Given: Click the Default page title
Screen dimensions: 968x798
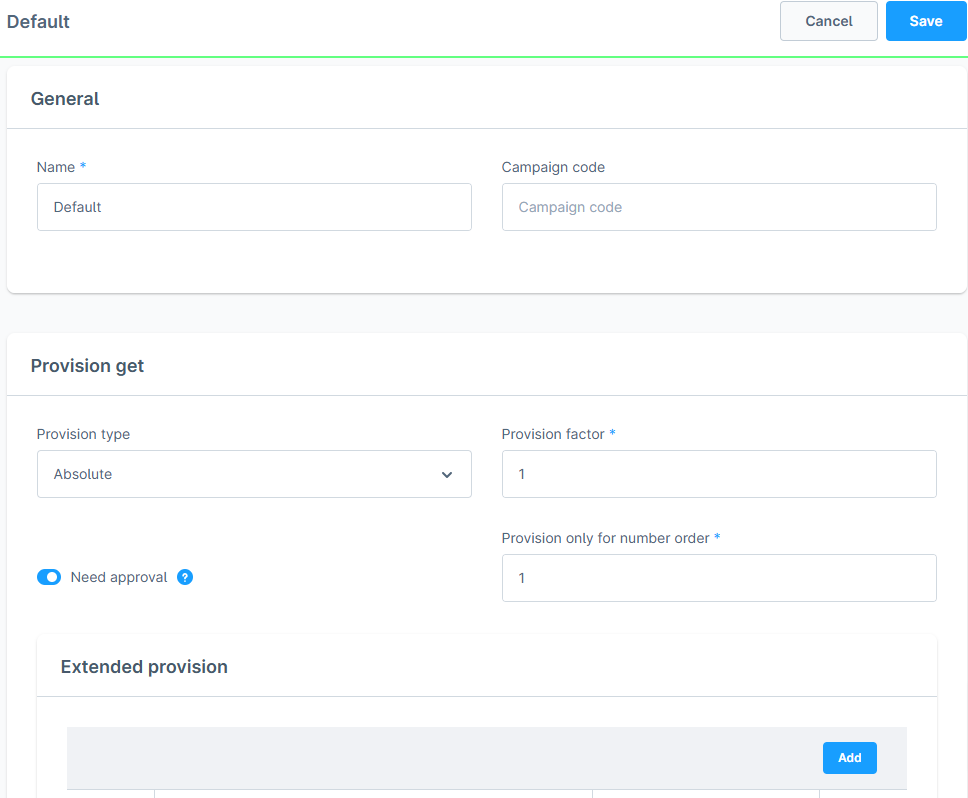Looking at the screenshot, I should click(38, 21).
